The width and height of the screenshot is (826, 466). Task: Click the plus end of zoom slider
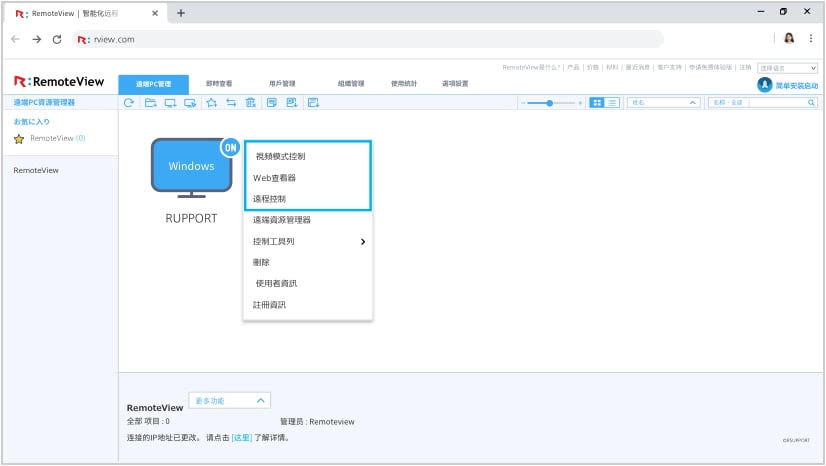580,103
